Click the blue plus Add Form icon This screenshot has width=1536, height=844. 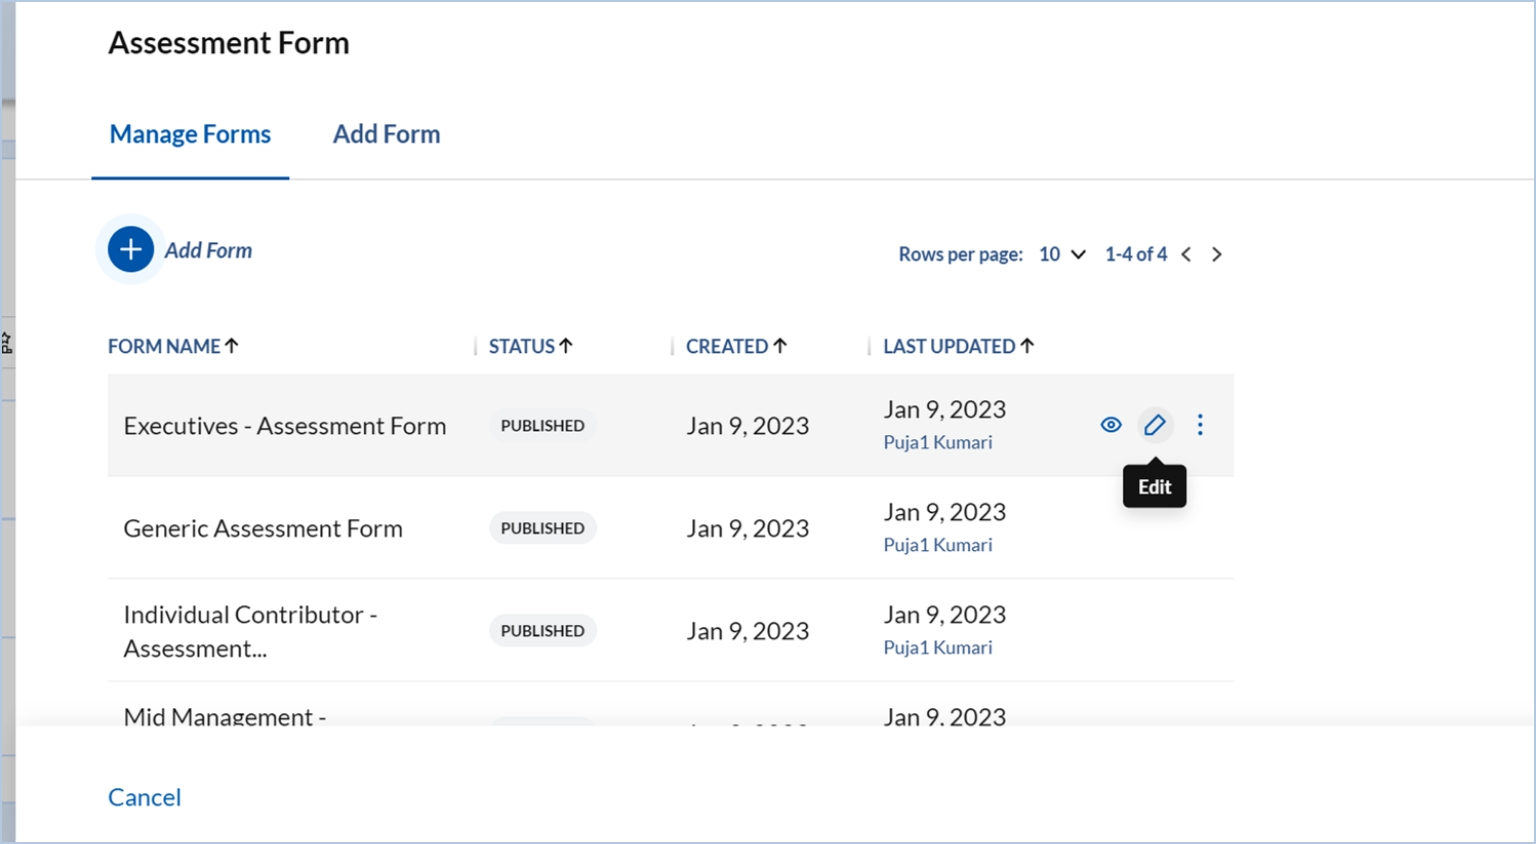pos(130,250)
